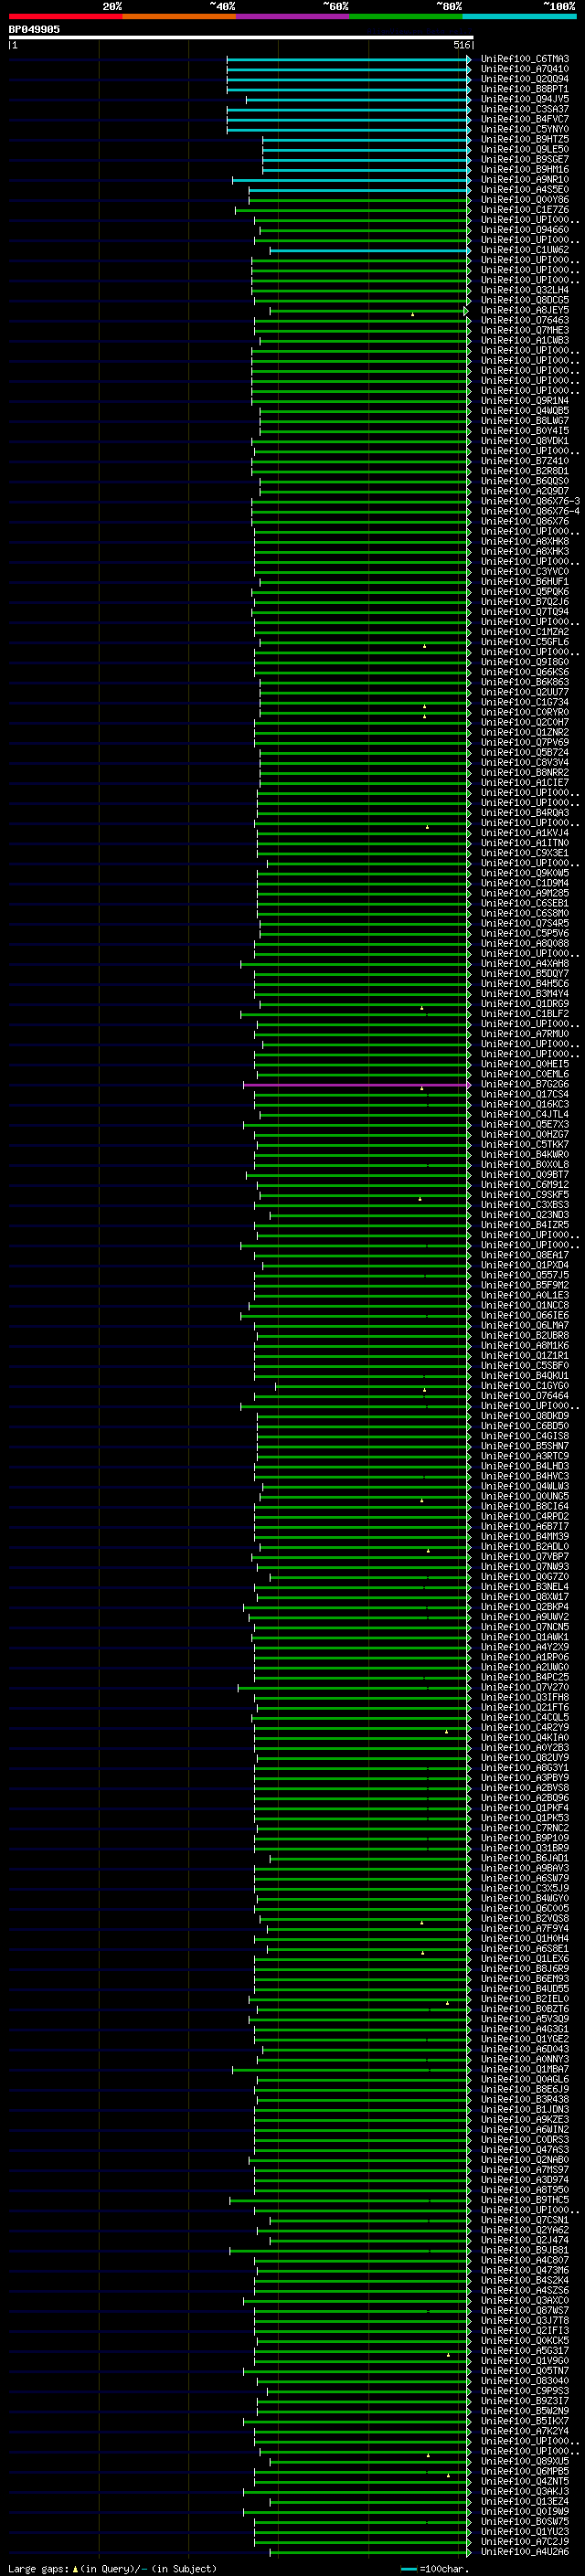The width and height of the screenshot is (585, 2576).
Task: Select the UniRef100_B5IKX7 label
Action: 525,2420
